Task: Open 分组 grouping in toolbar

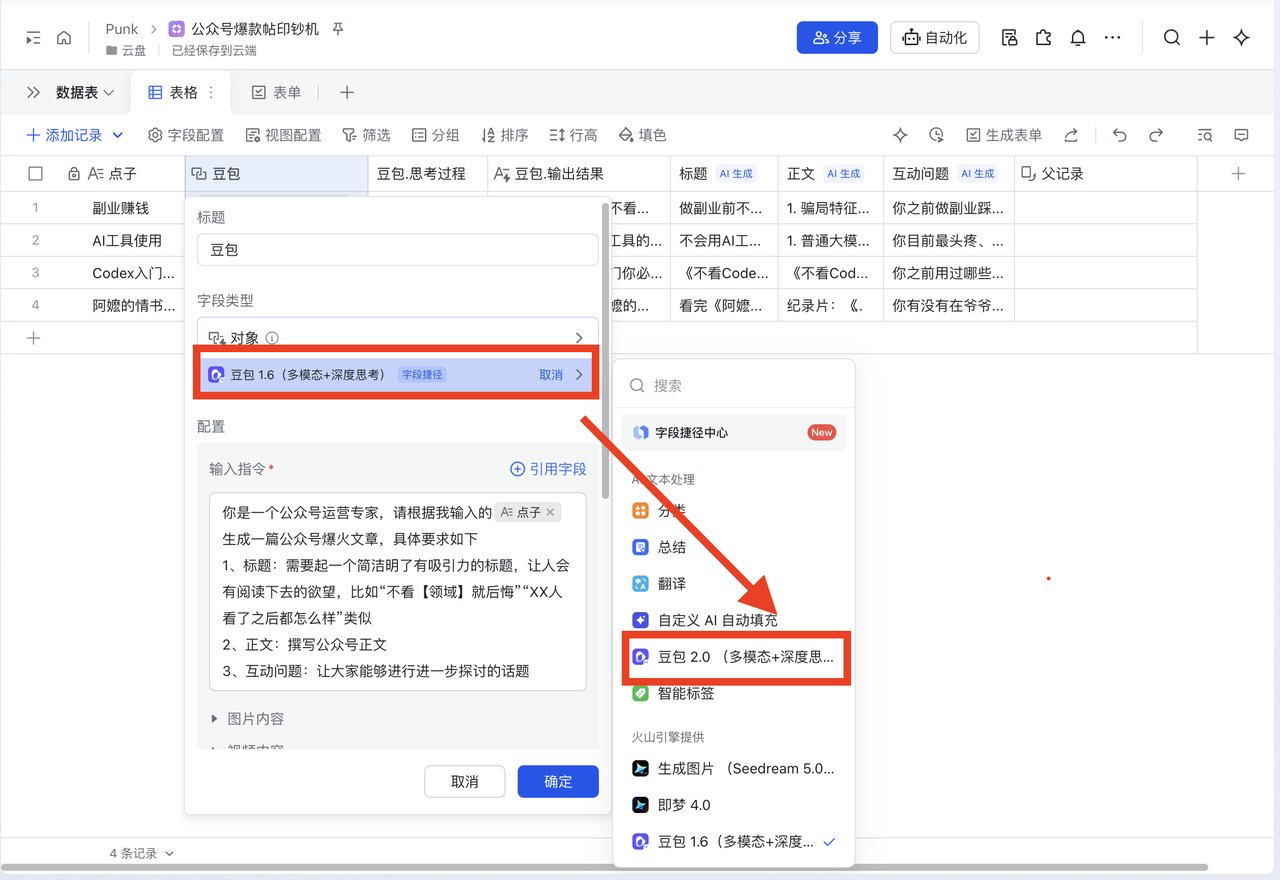Action: coord(435,135)
